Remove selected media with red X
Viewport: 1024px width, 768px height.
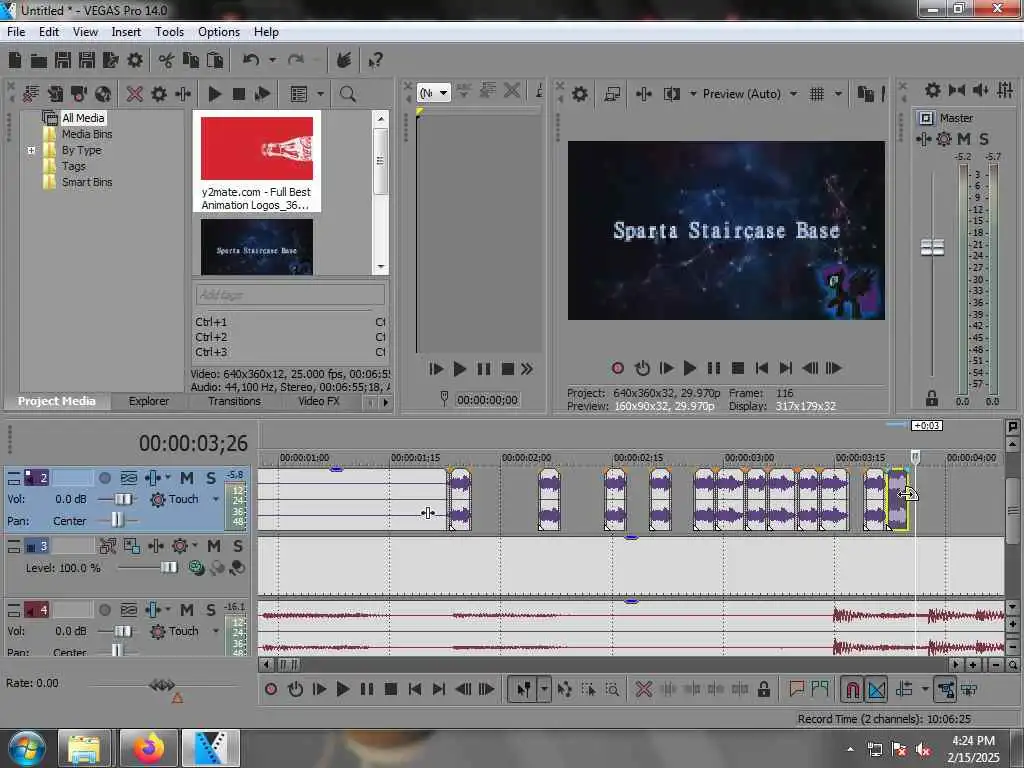[135, 94]
